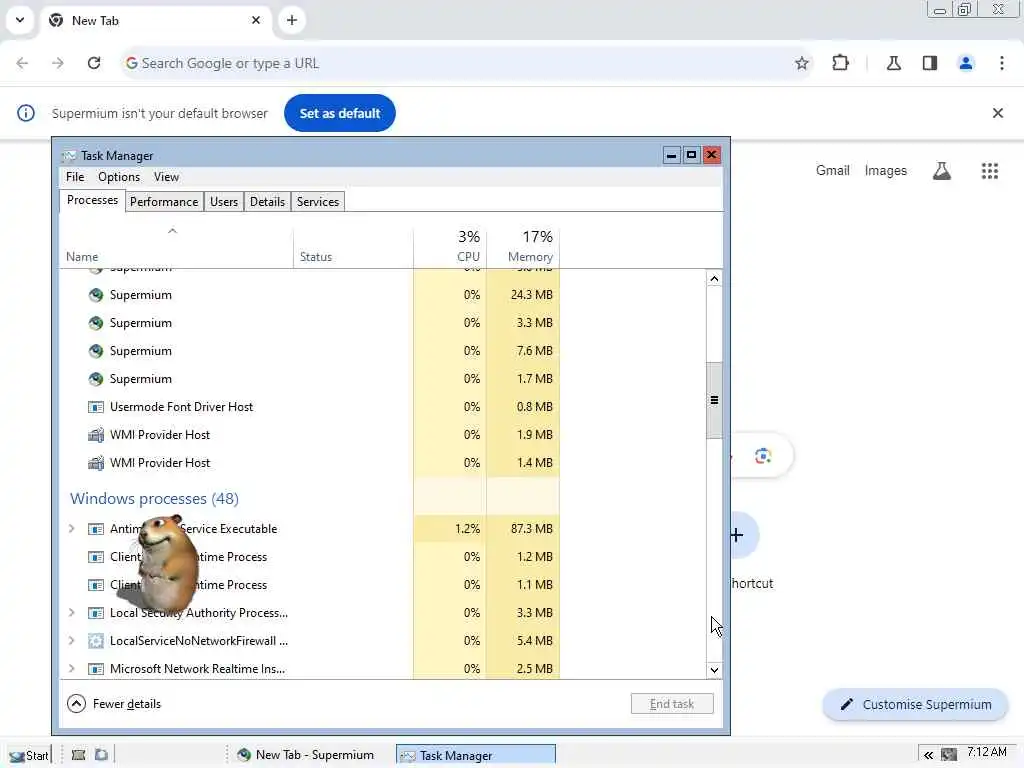Click the Task Manager scrollbar thumb
The width and height of the screenshot is (1024, 768).
click(x=714, y=400)
